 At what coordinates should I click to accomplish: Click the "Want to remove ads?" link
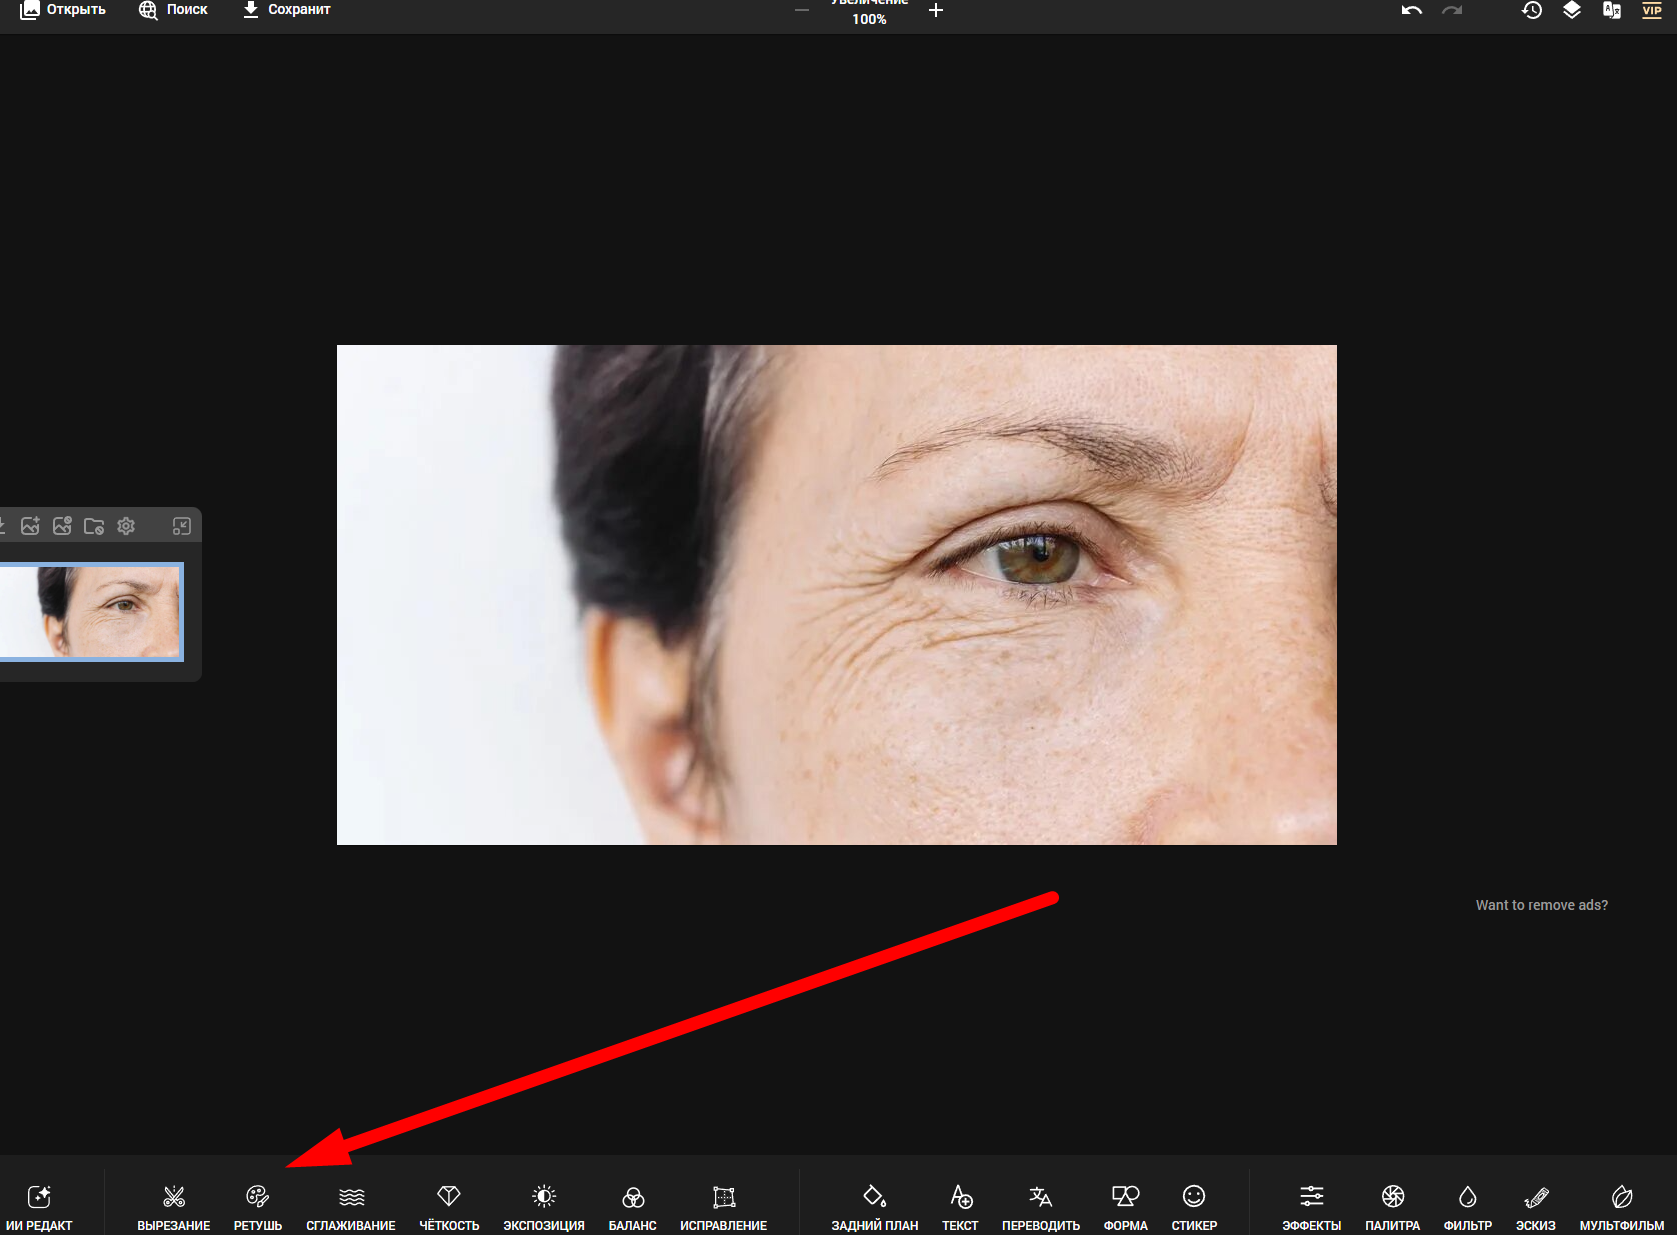(1542, 905)
